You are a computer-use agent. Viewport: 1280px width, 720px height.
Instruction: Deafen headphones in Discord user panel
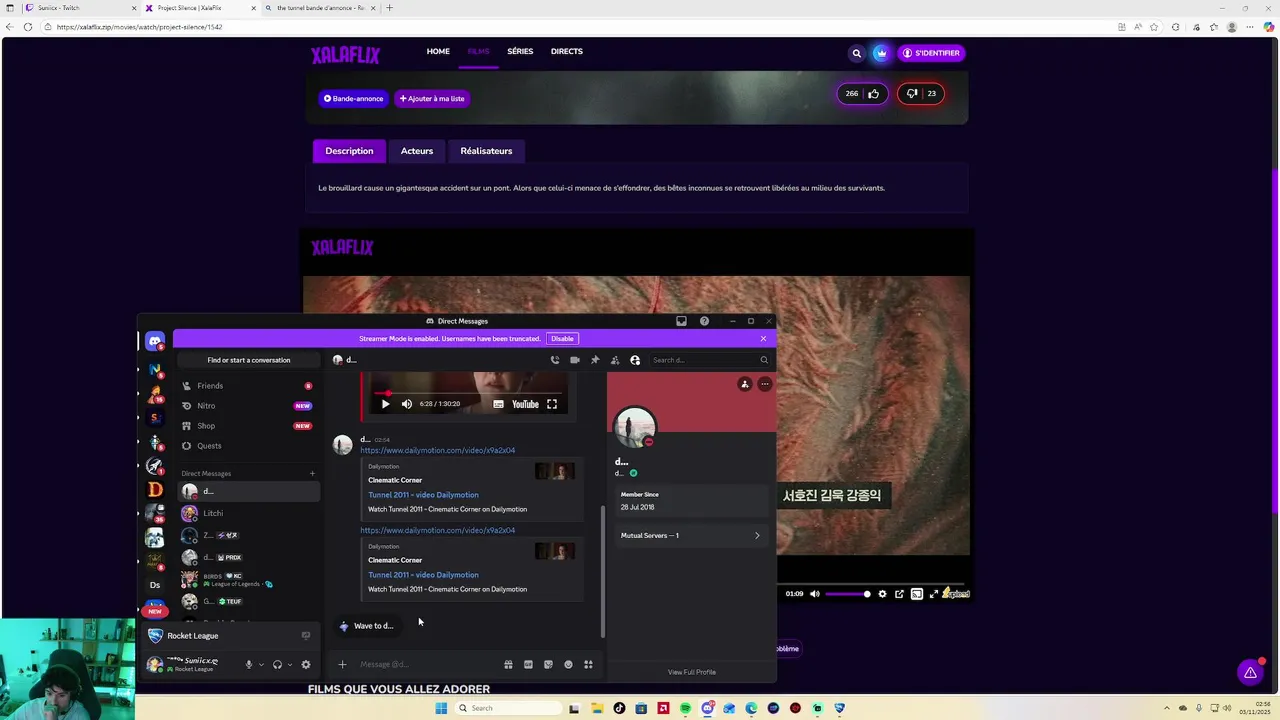point(277,664)
